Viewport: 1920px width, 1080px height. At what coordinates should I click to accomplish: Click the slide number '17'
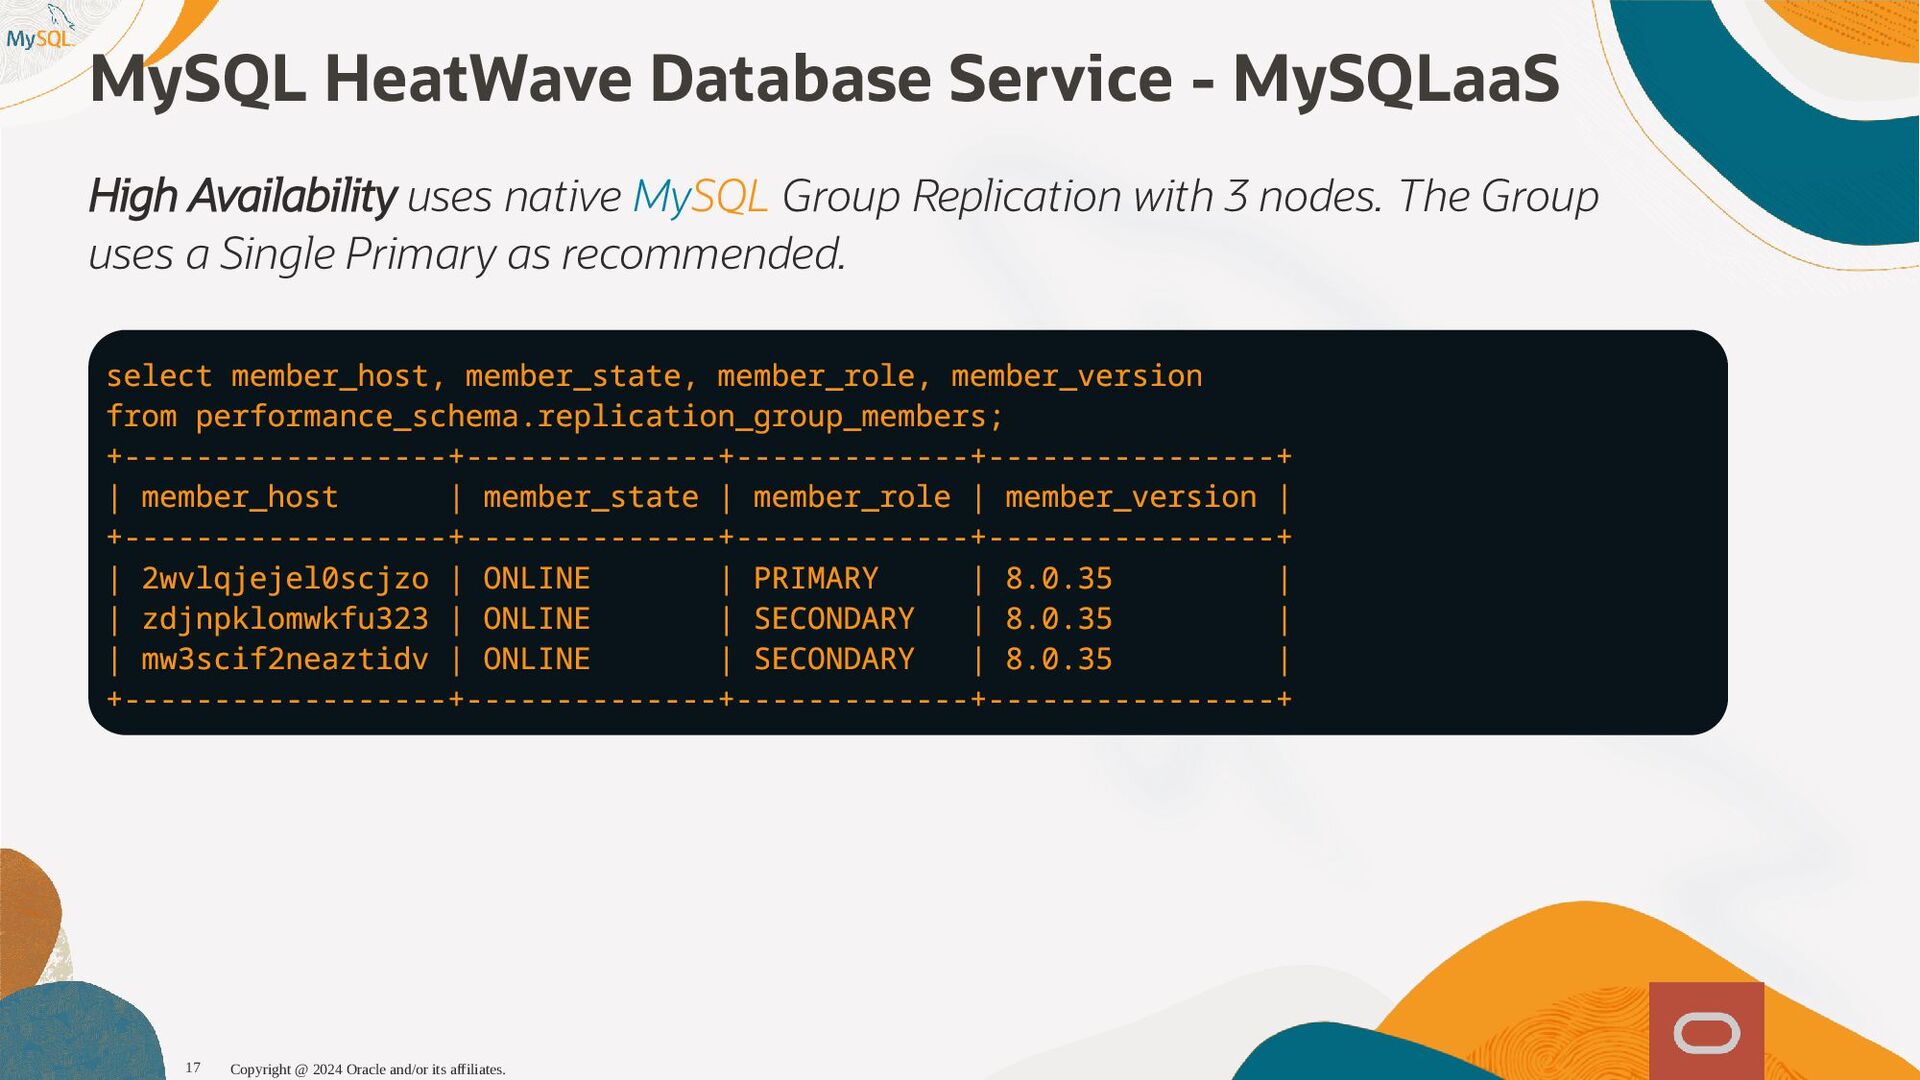click(193, 1068)
